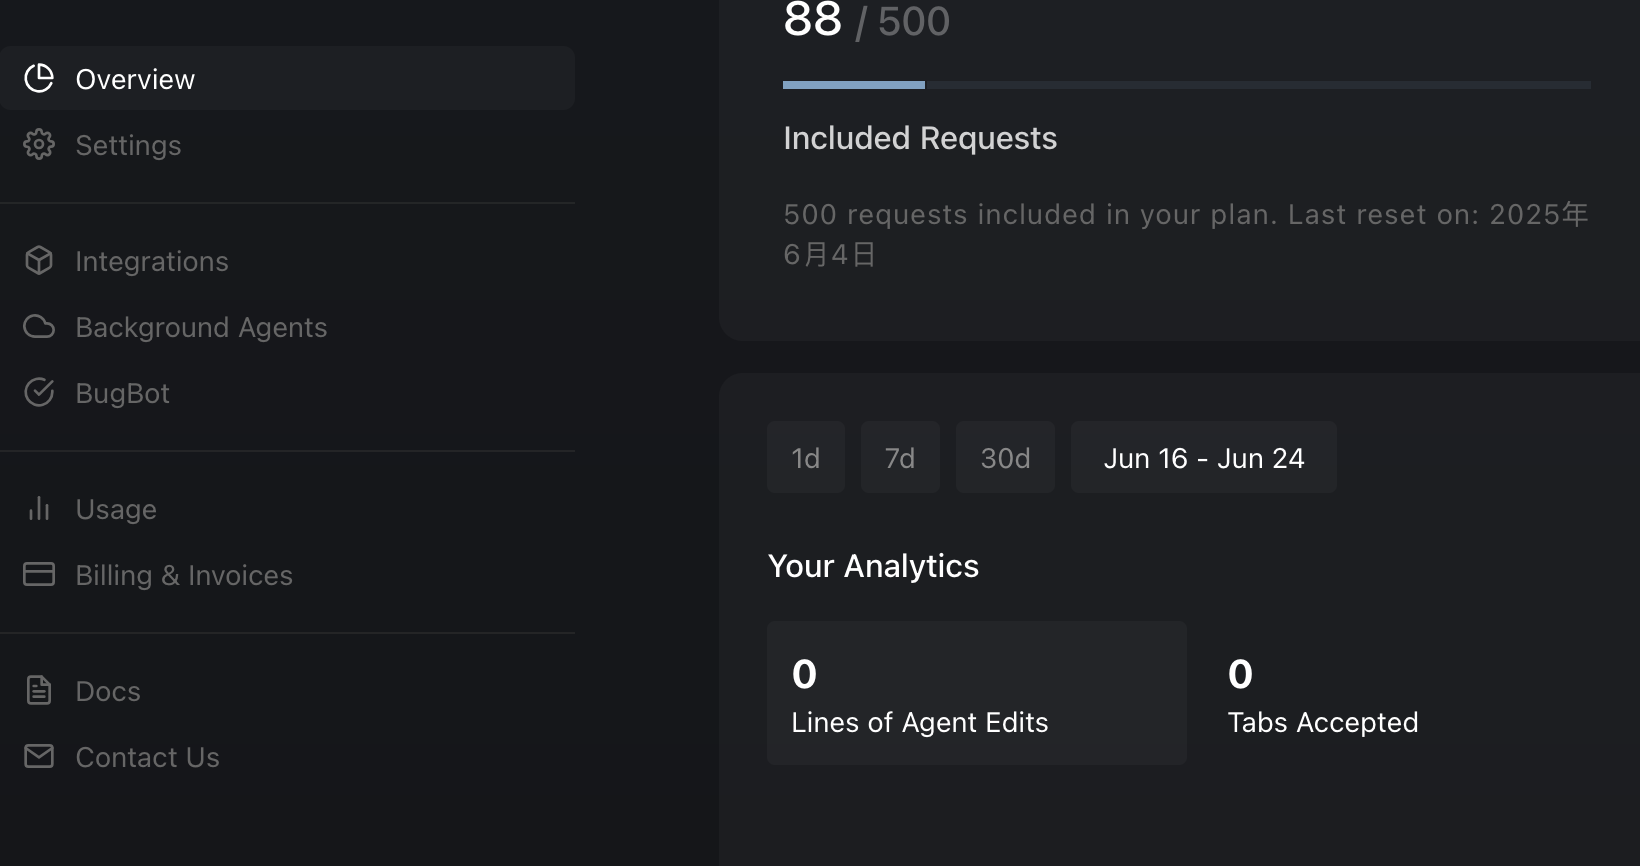Open the Jun 16 - Jun 24 date picker
This screenshot has height=866, width=1640.
(x=1204, y=457)
